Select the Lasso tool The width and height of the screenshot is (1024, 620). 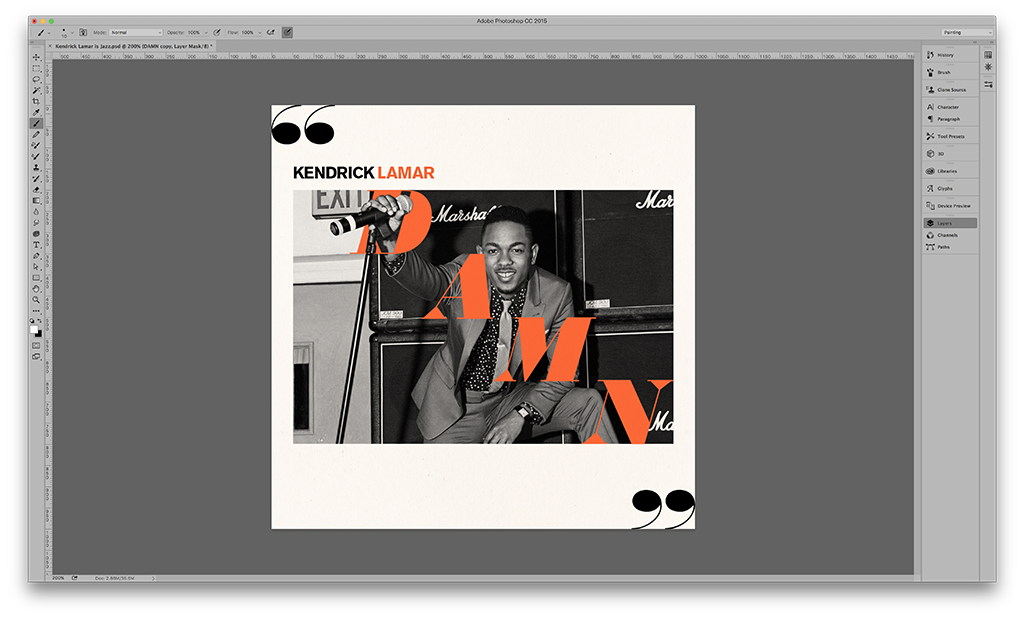[x=37, y=79]
